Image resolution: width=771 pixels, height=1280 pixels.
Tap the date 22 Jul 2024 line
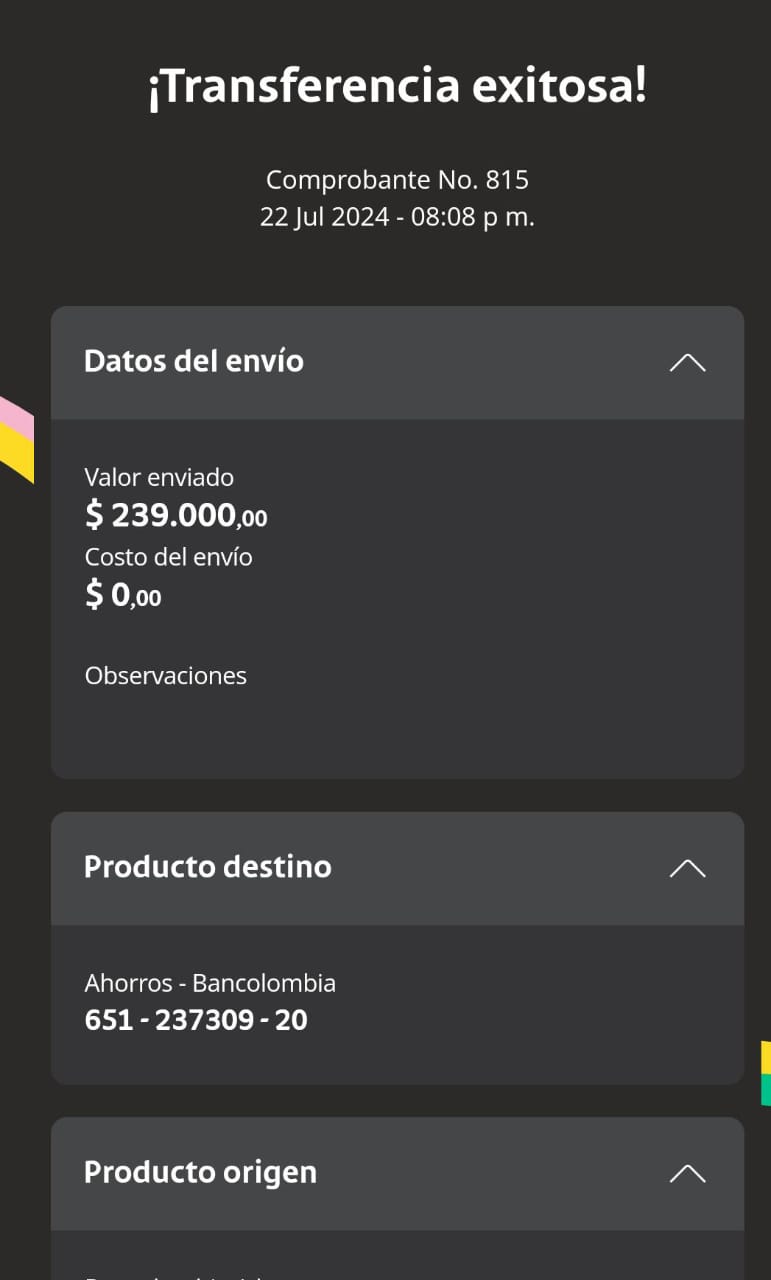pos(397,217)
